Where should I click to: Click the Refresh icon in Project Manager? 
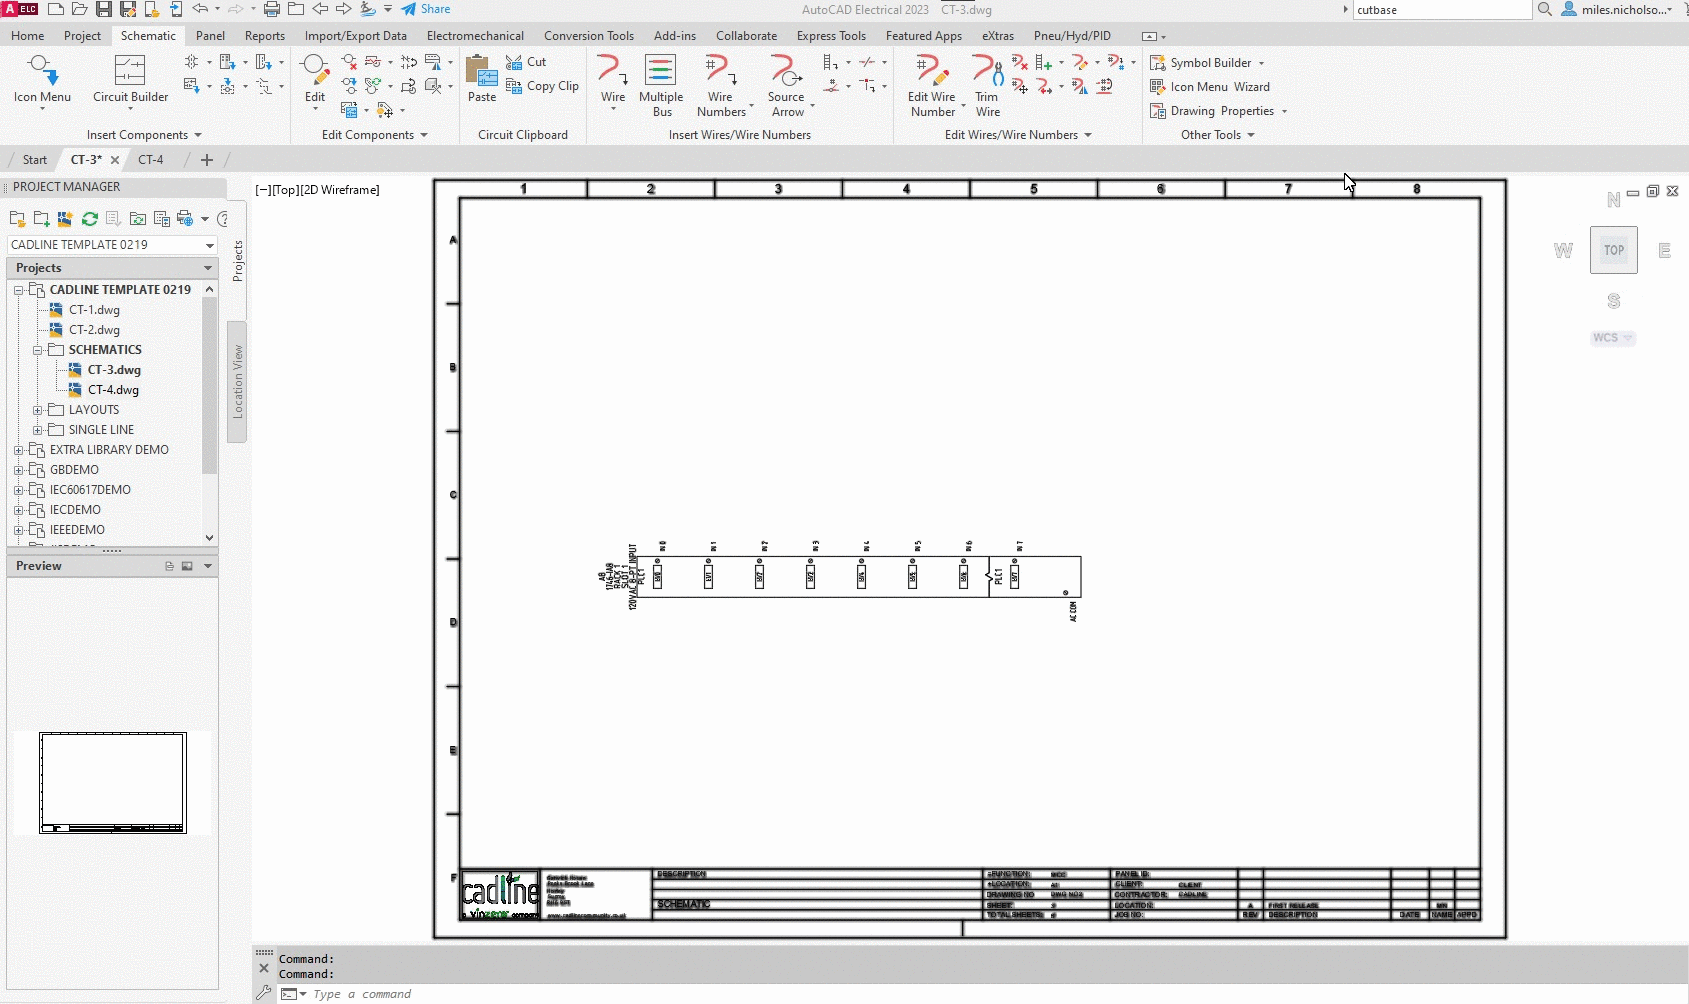[90, 219]
